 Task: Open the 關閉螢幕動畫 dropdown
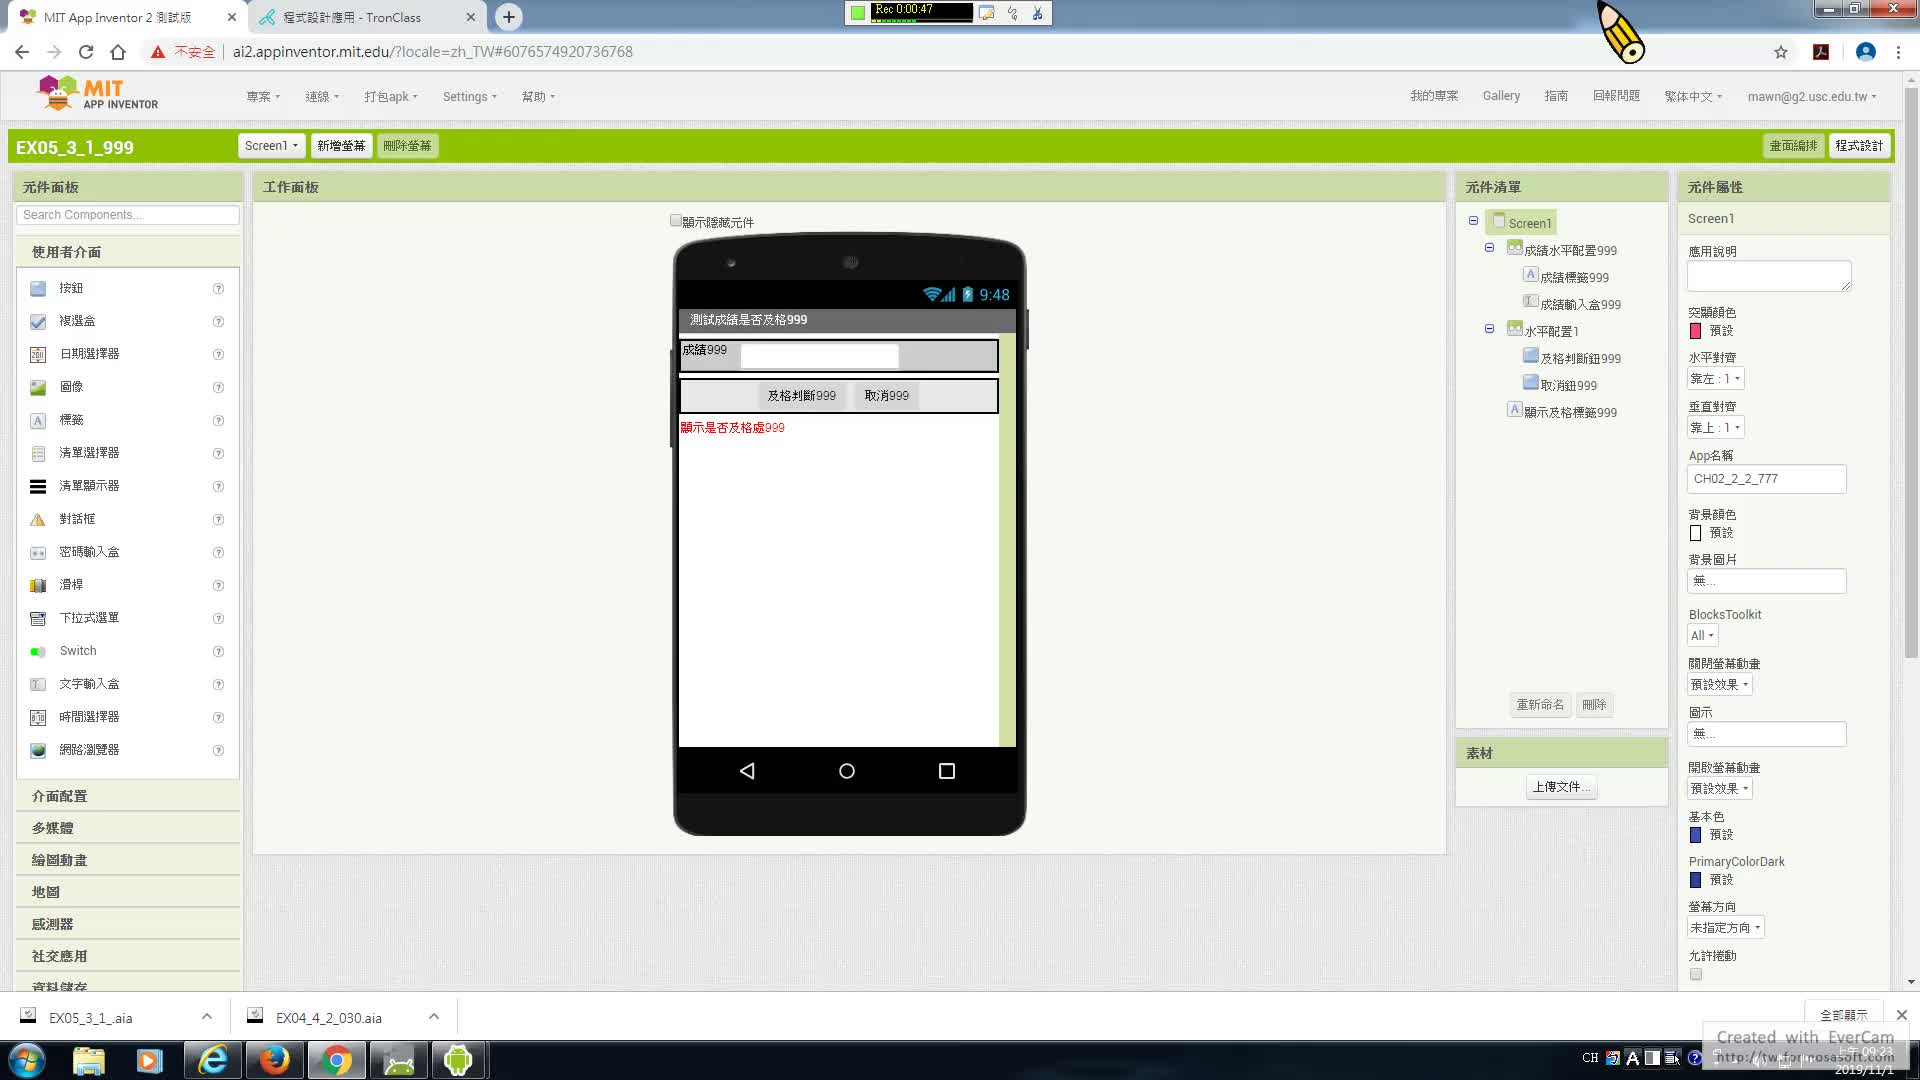tap(1720, 685)
